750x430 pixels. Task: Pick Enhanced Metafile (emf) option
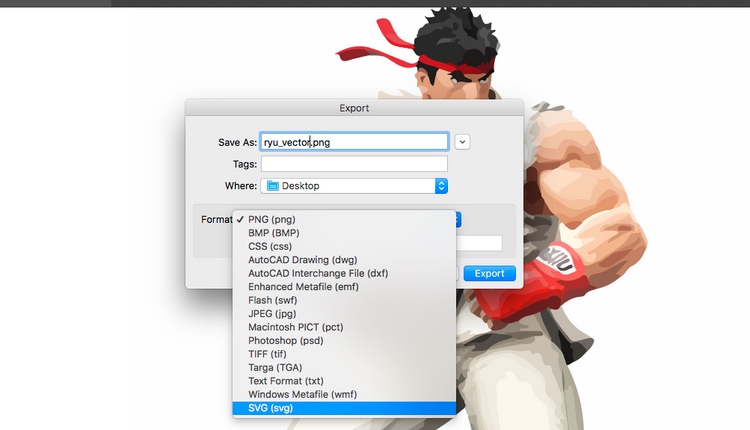pyautogui.click(x=344, y=287)
